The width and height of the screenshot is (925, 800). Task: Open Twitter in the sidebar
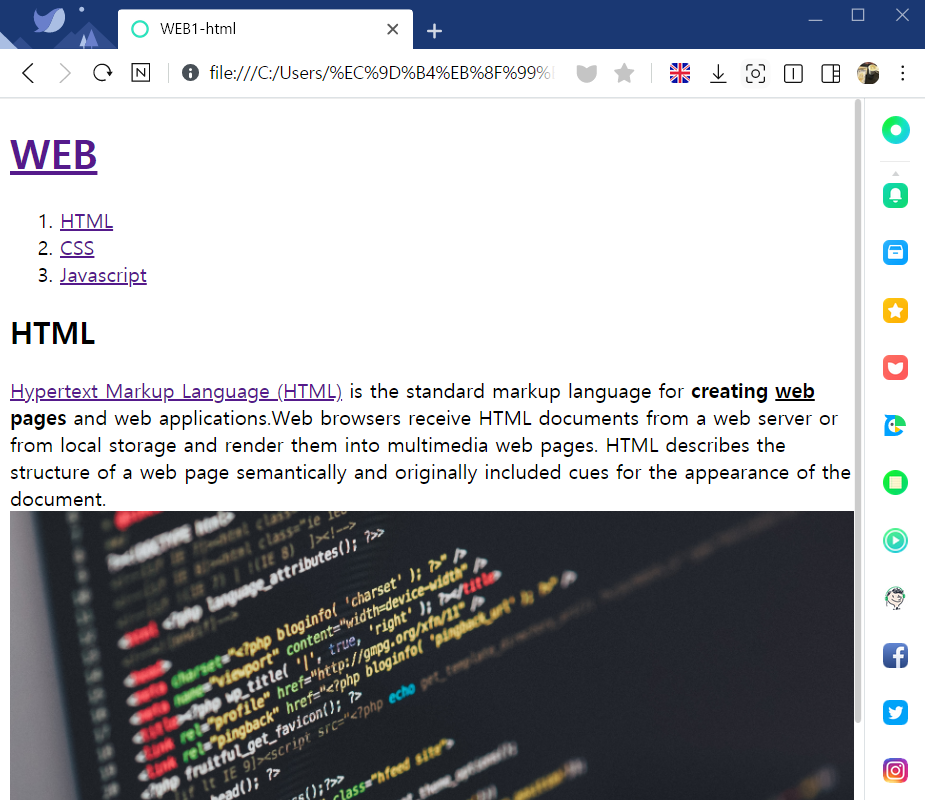tap(896, 713)
